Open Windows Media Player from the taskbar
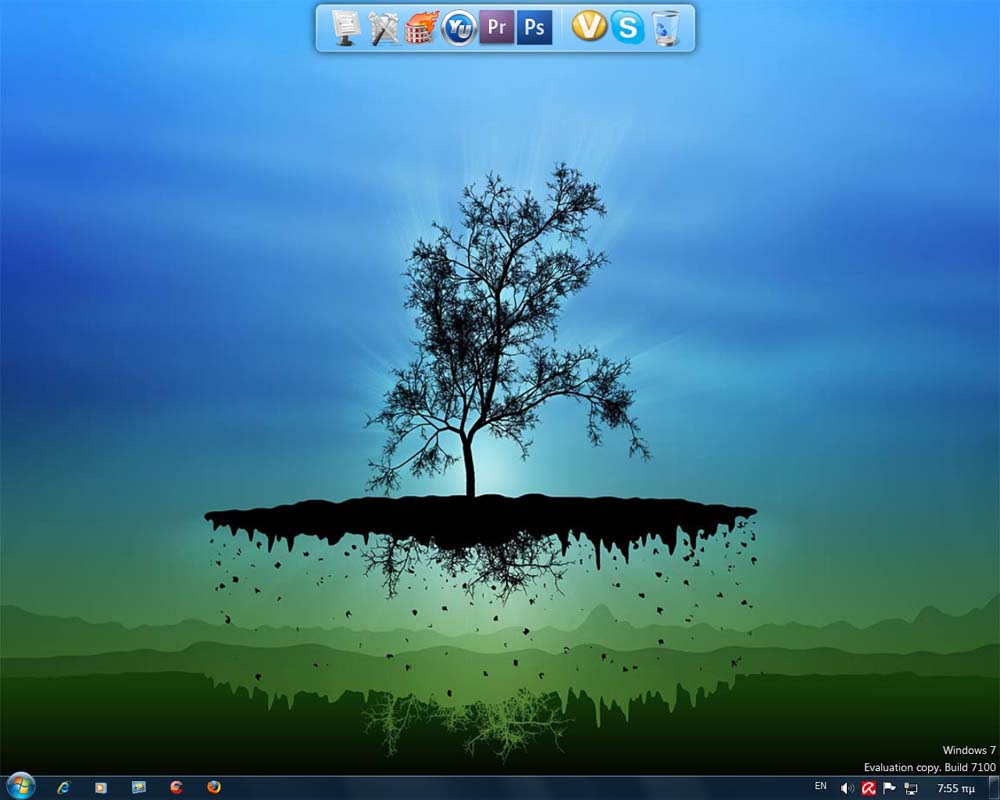 click(x=101, y=787)
